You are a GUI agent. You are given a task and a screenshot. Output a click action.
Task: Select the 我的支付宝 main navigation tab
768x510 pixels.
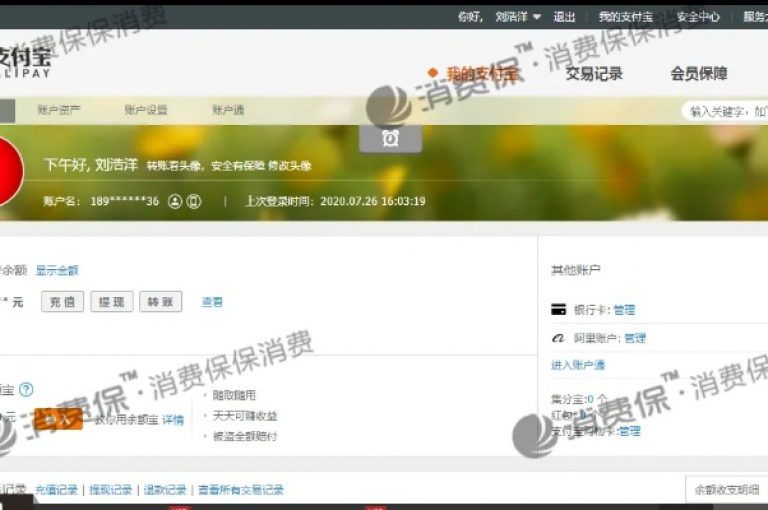(x=481, y=74)
